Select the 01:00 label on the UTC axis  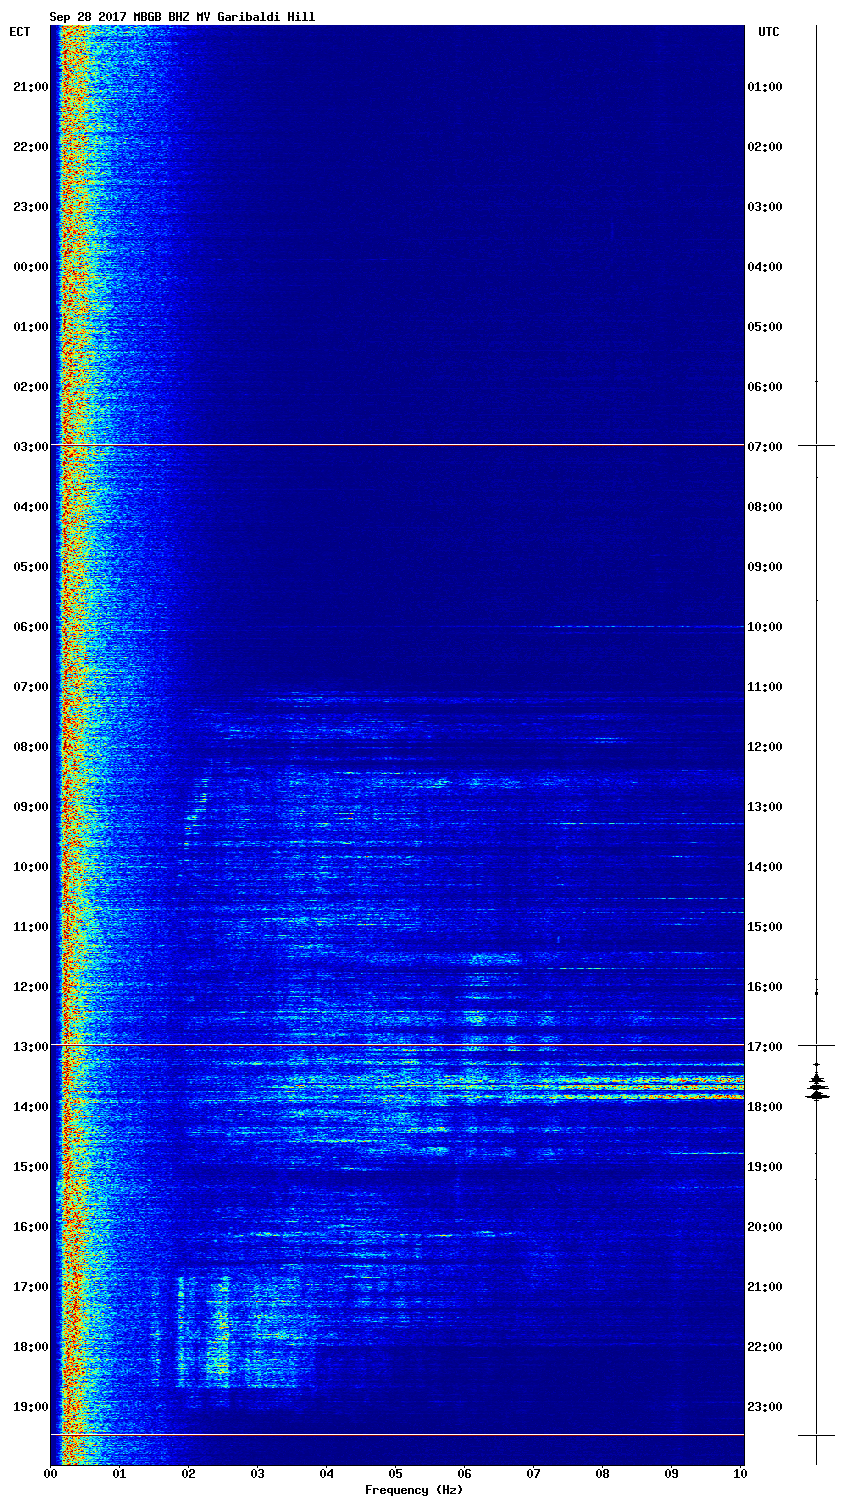tap(765, 87)
